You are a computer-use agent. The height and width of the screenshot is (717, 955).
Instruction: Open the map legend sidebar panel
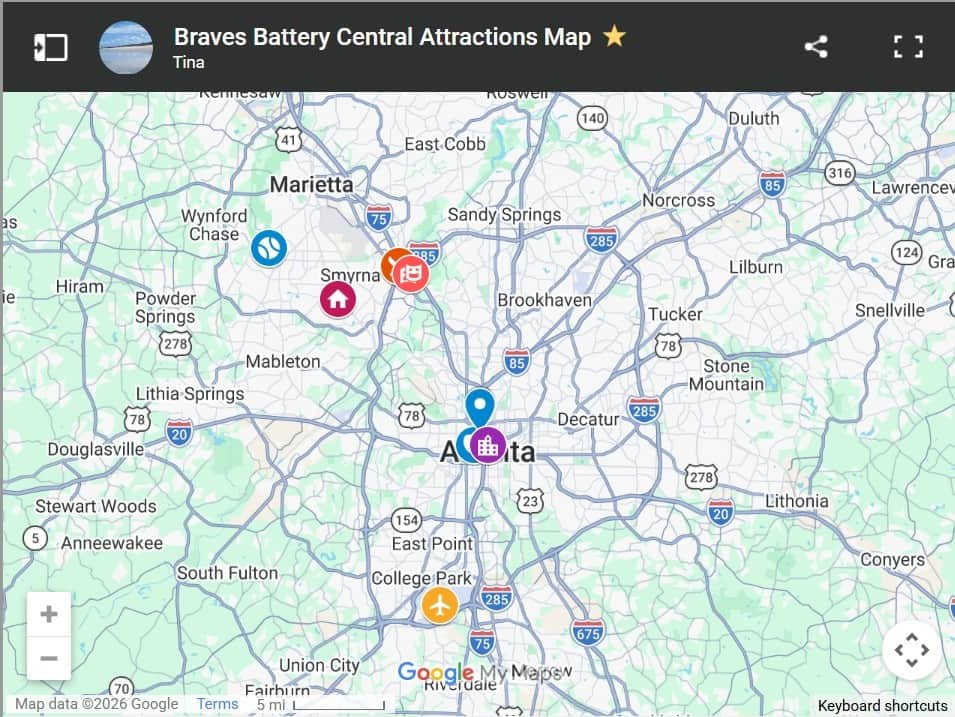tap(51, 48)
